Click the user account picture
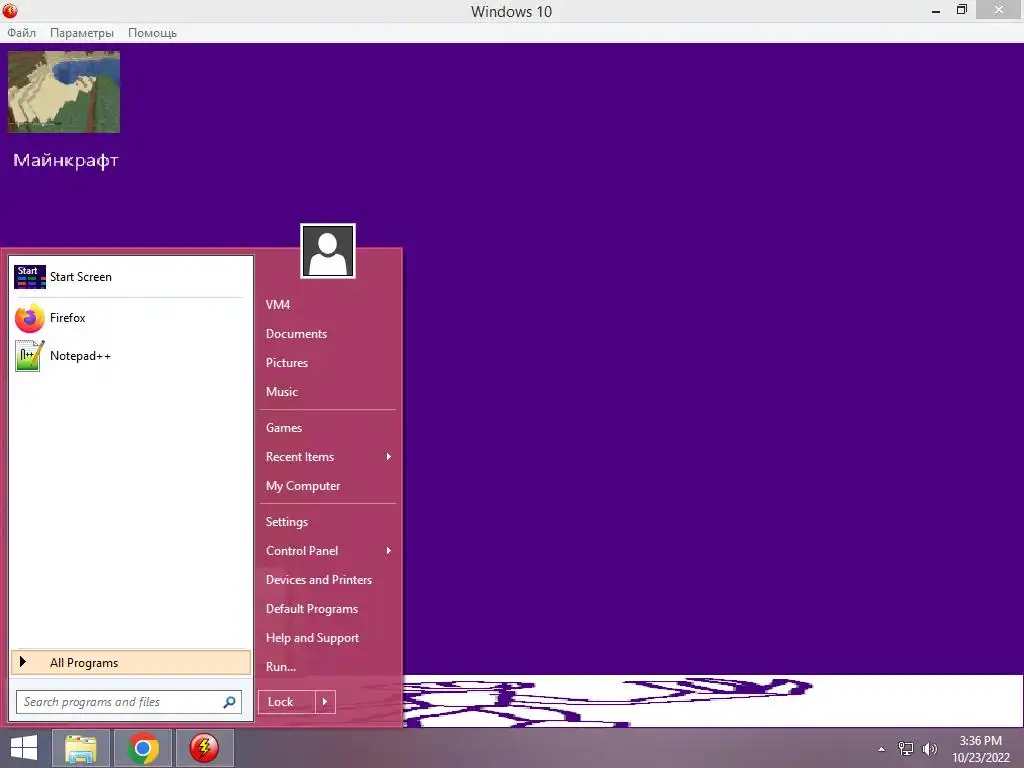 tap(328, 251)
